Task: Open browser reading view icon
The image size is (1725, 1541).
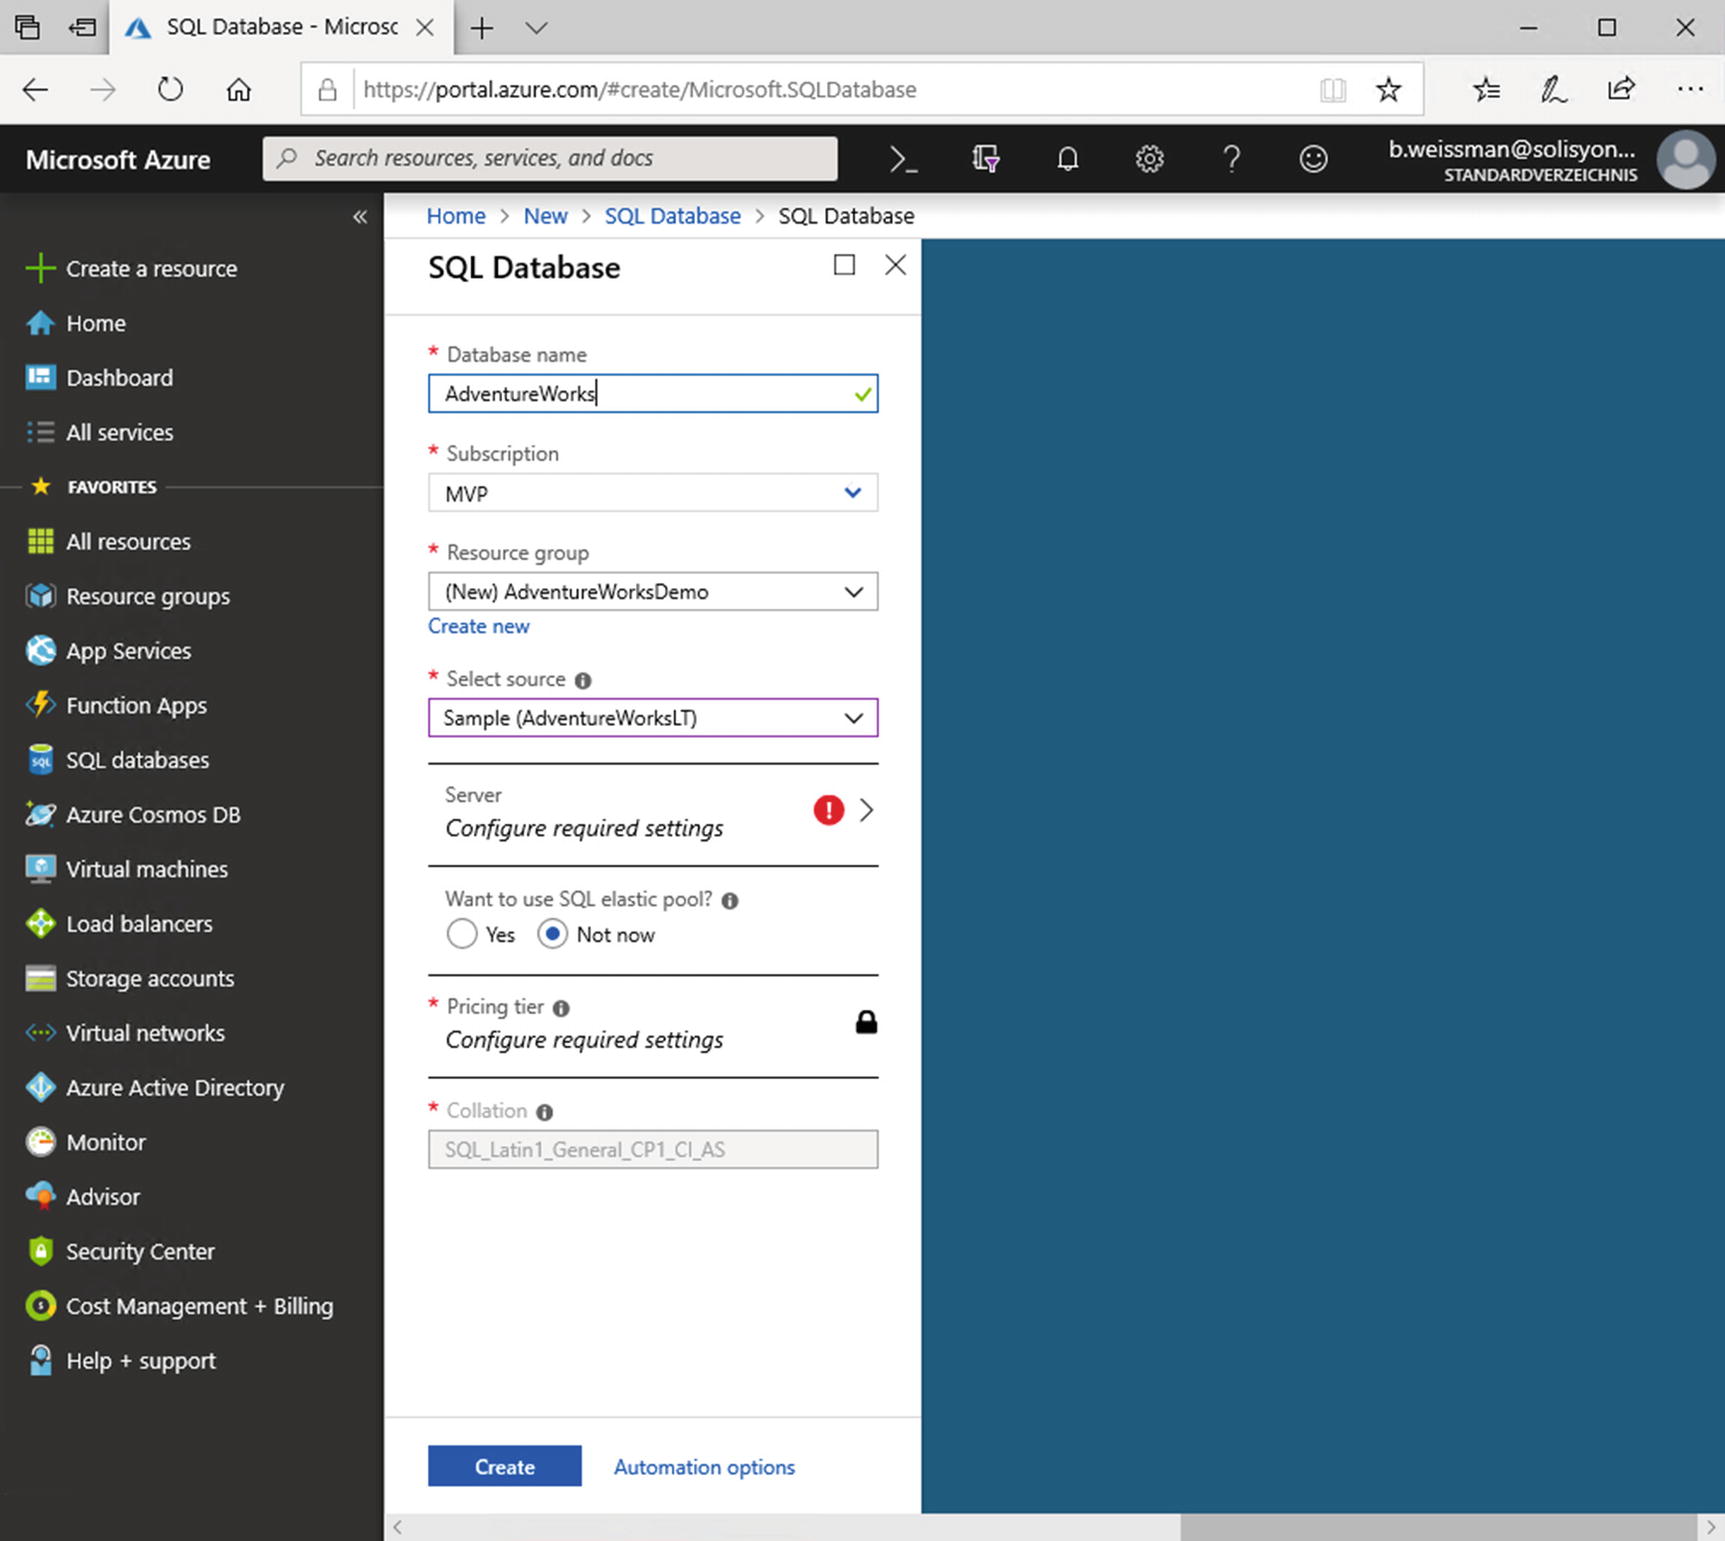Action: click(1332, 90)
